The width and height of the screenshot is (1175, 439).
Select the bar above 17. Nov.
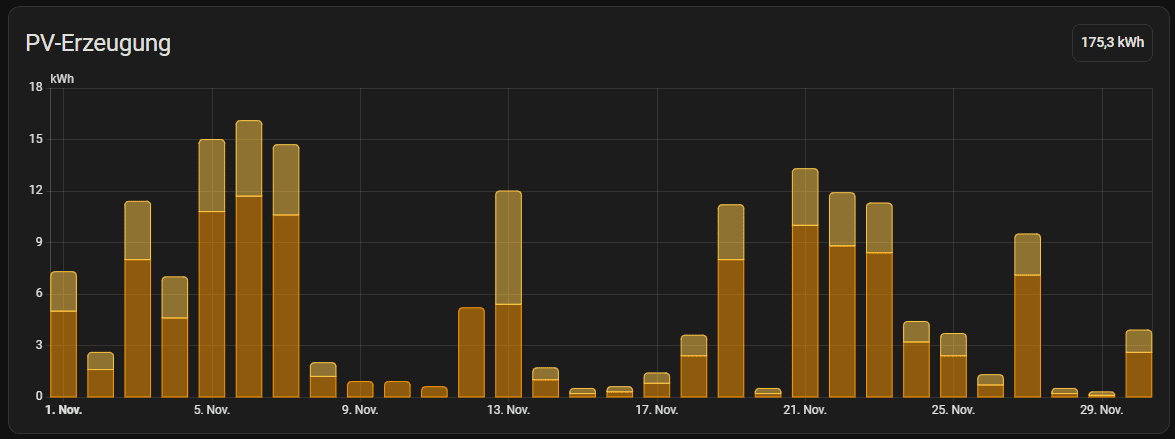pyautogui.click(x=657, y=384)
